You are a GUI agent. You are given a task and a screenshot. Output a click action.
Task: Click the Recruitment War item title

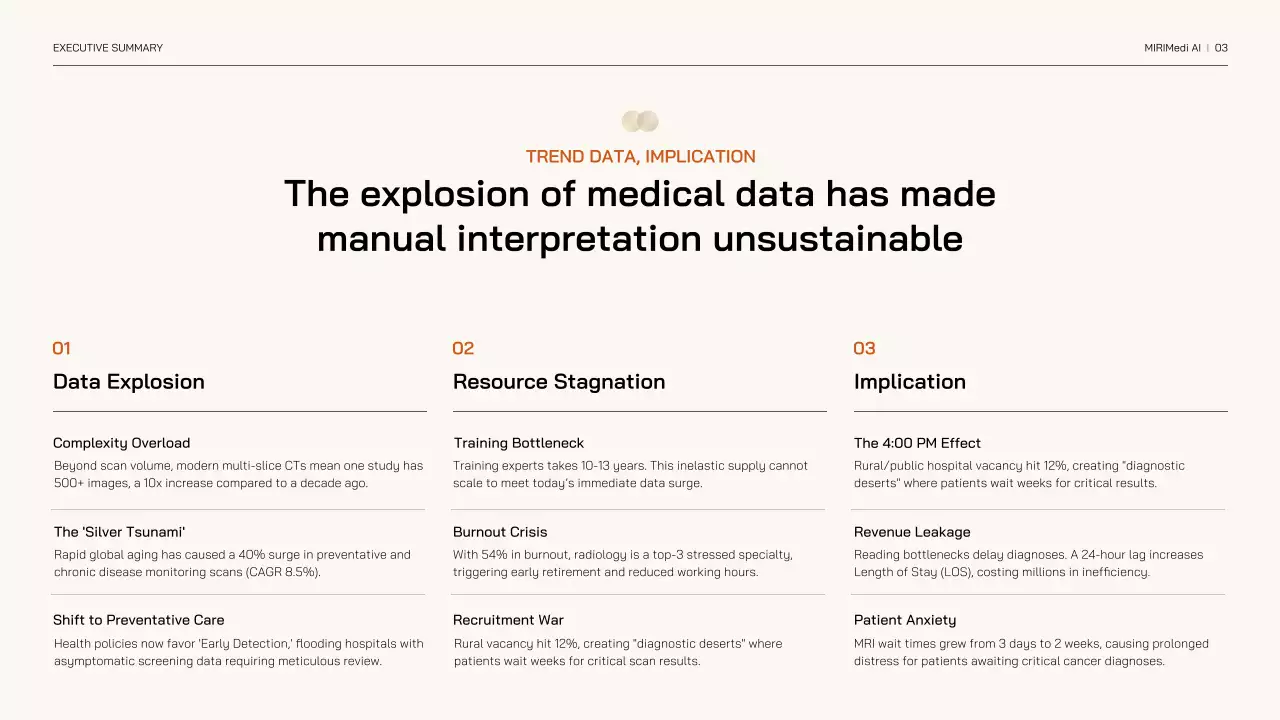coord(509,620)
